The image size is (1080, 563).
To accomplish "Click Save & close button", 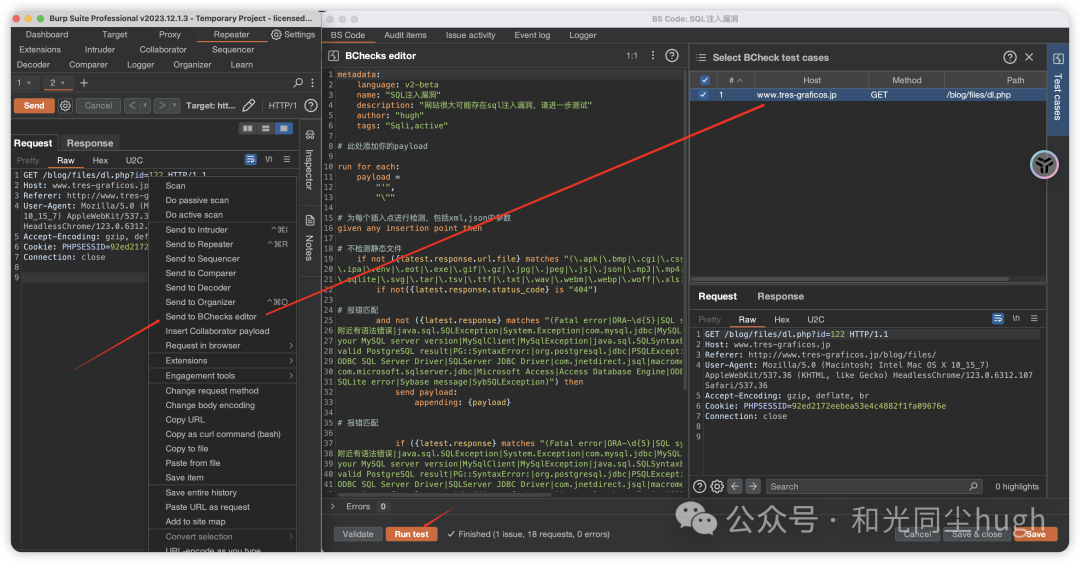I will (977, 534).
